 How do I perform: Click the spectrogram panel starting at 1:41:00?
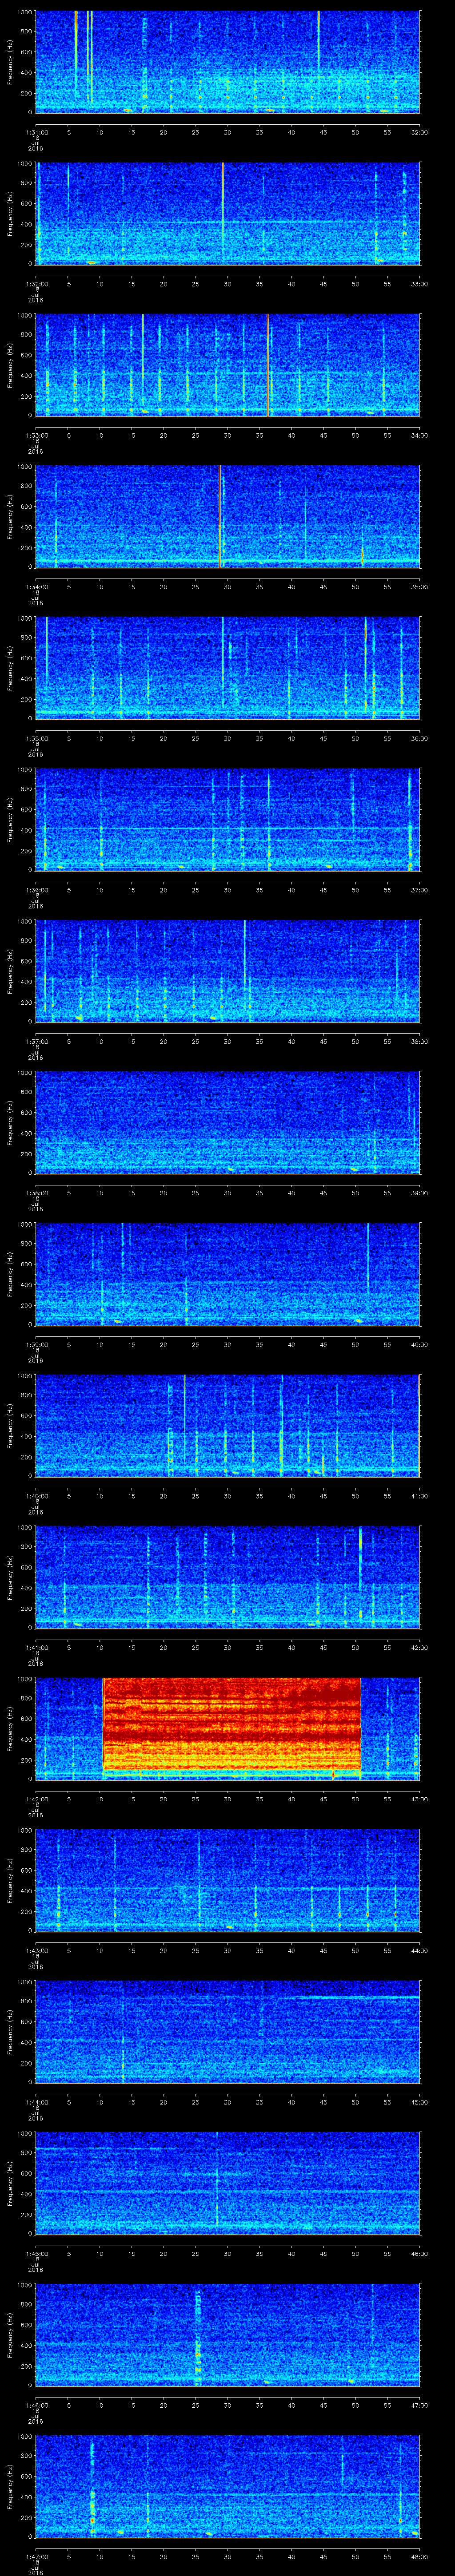click(228, 1577)
